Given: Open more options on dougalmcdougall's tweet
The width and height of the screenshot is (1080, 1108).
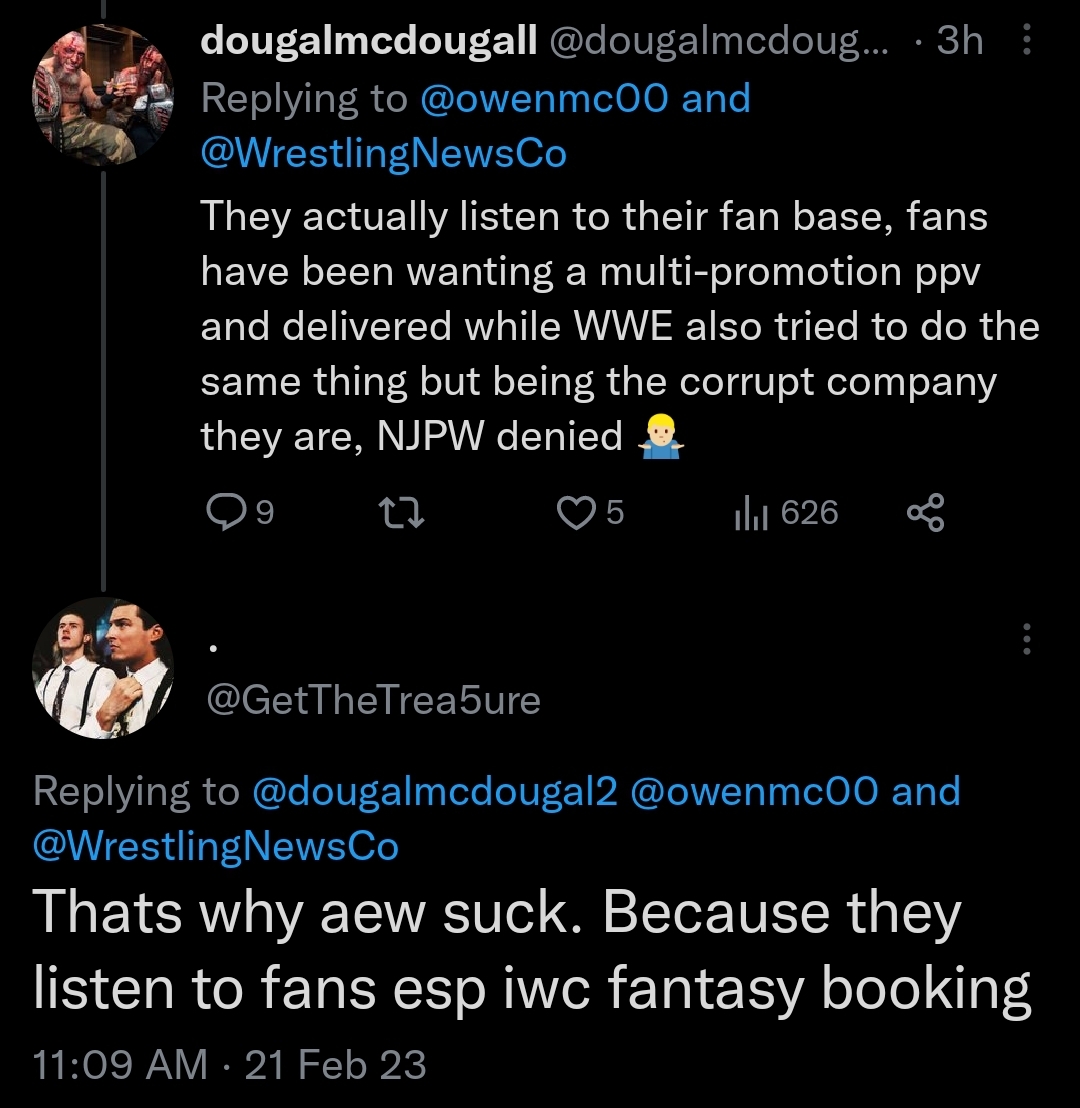Looking at the screenshot, I should (1027, 41).
